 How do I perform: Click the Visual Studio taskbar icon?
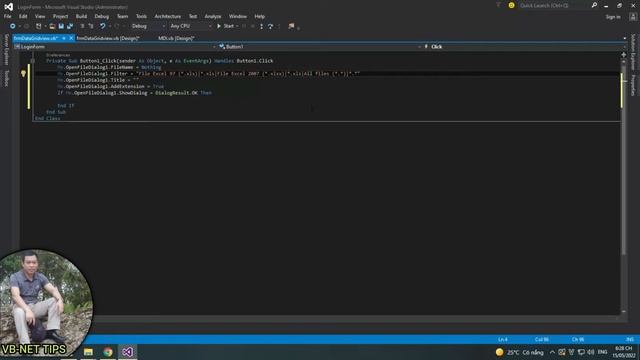click(x=127, y=352)
